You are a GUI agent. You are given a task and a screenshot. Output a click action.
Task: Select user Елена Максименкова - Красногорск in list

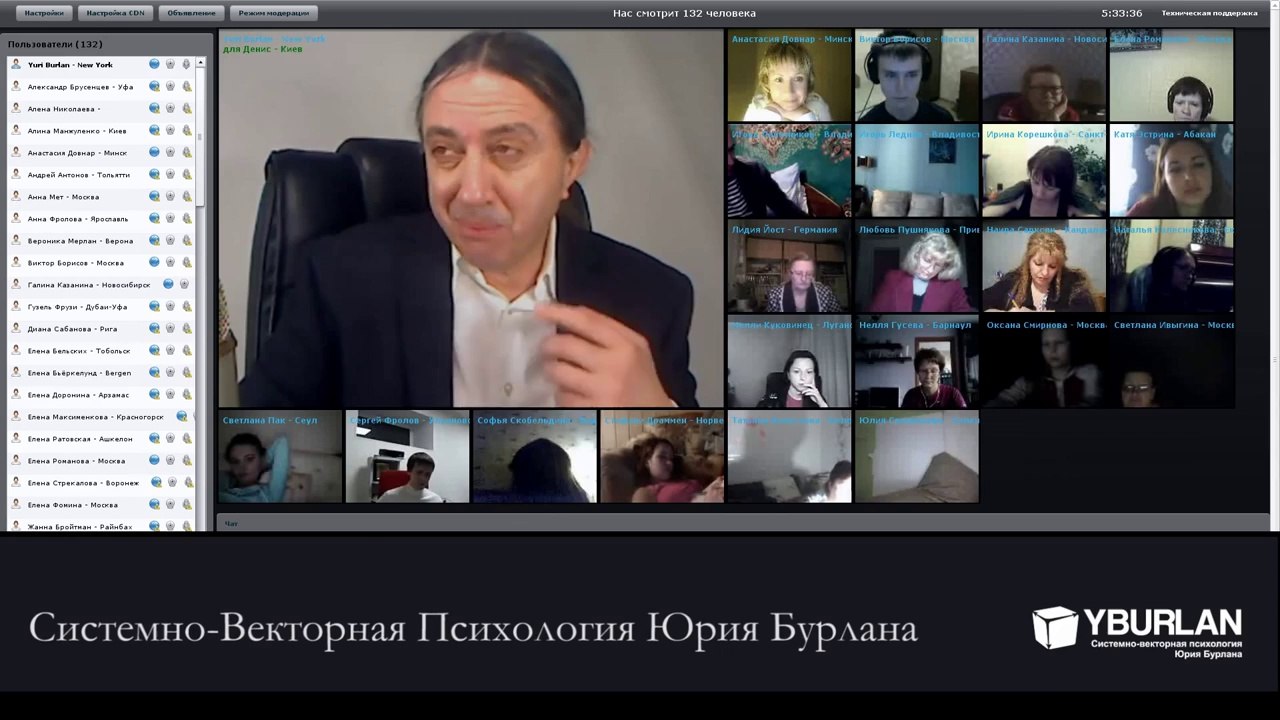pos(100,416)
